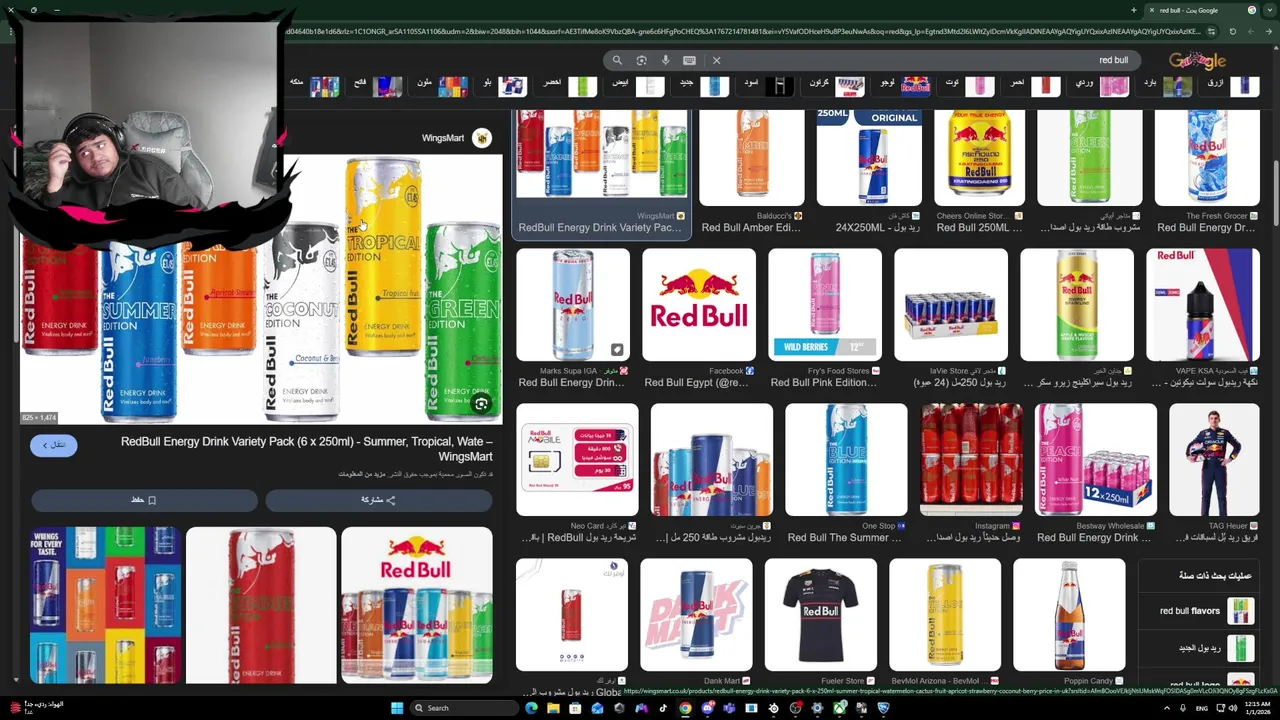The width and height of the screenshot is (1280, 720).
Task: Show hidden system tray icons chevron
Action: (x=1167, y=708)
